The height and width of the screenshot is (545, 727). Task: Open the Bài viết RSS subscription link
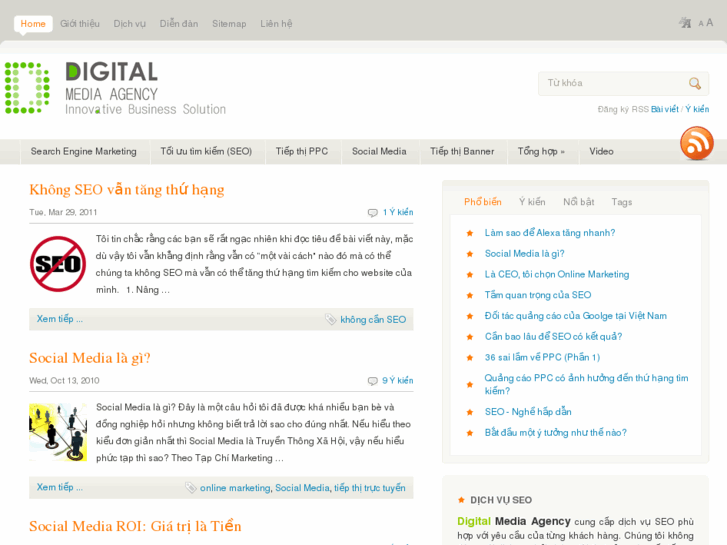(x=664, y=109)
